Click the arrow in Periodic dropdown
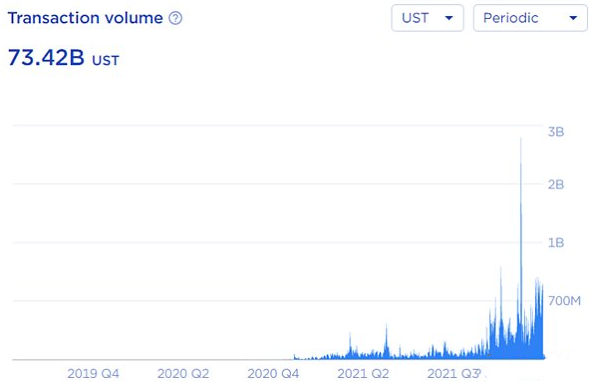The width and height of the screenshot is (591, 384). click(x=573, y=18)
